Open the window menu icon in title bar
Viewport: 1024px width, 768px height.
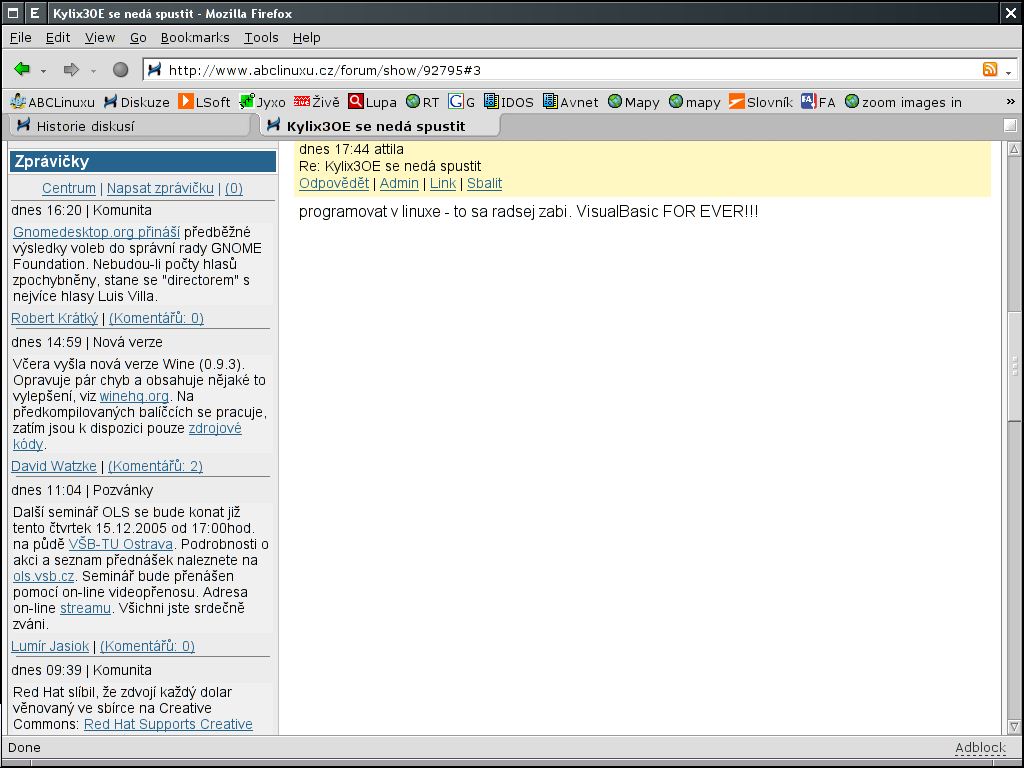[x=12, y=13]
